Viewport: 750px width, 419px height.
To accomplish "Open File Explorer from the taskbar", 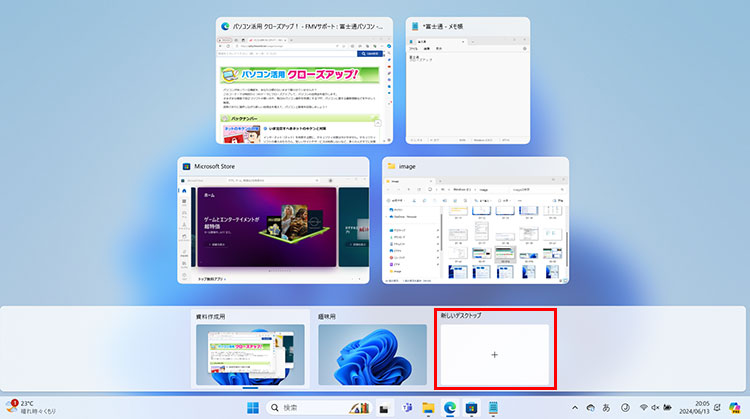I will pyautogui.click(x=428, y=408).
